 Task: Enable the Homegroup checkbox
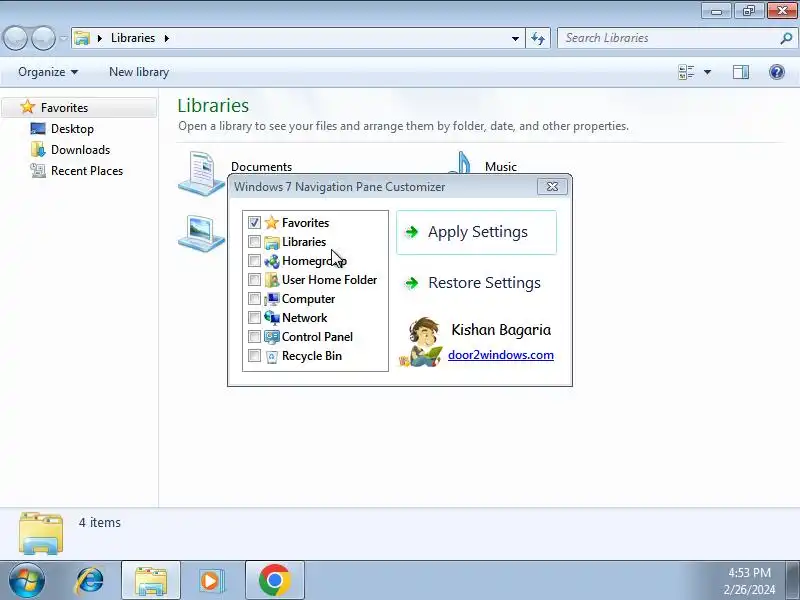(x=254, y=261)
